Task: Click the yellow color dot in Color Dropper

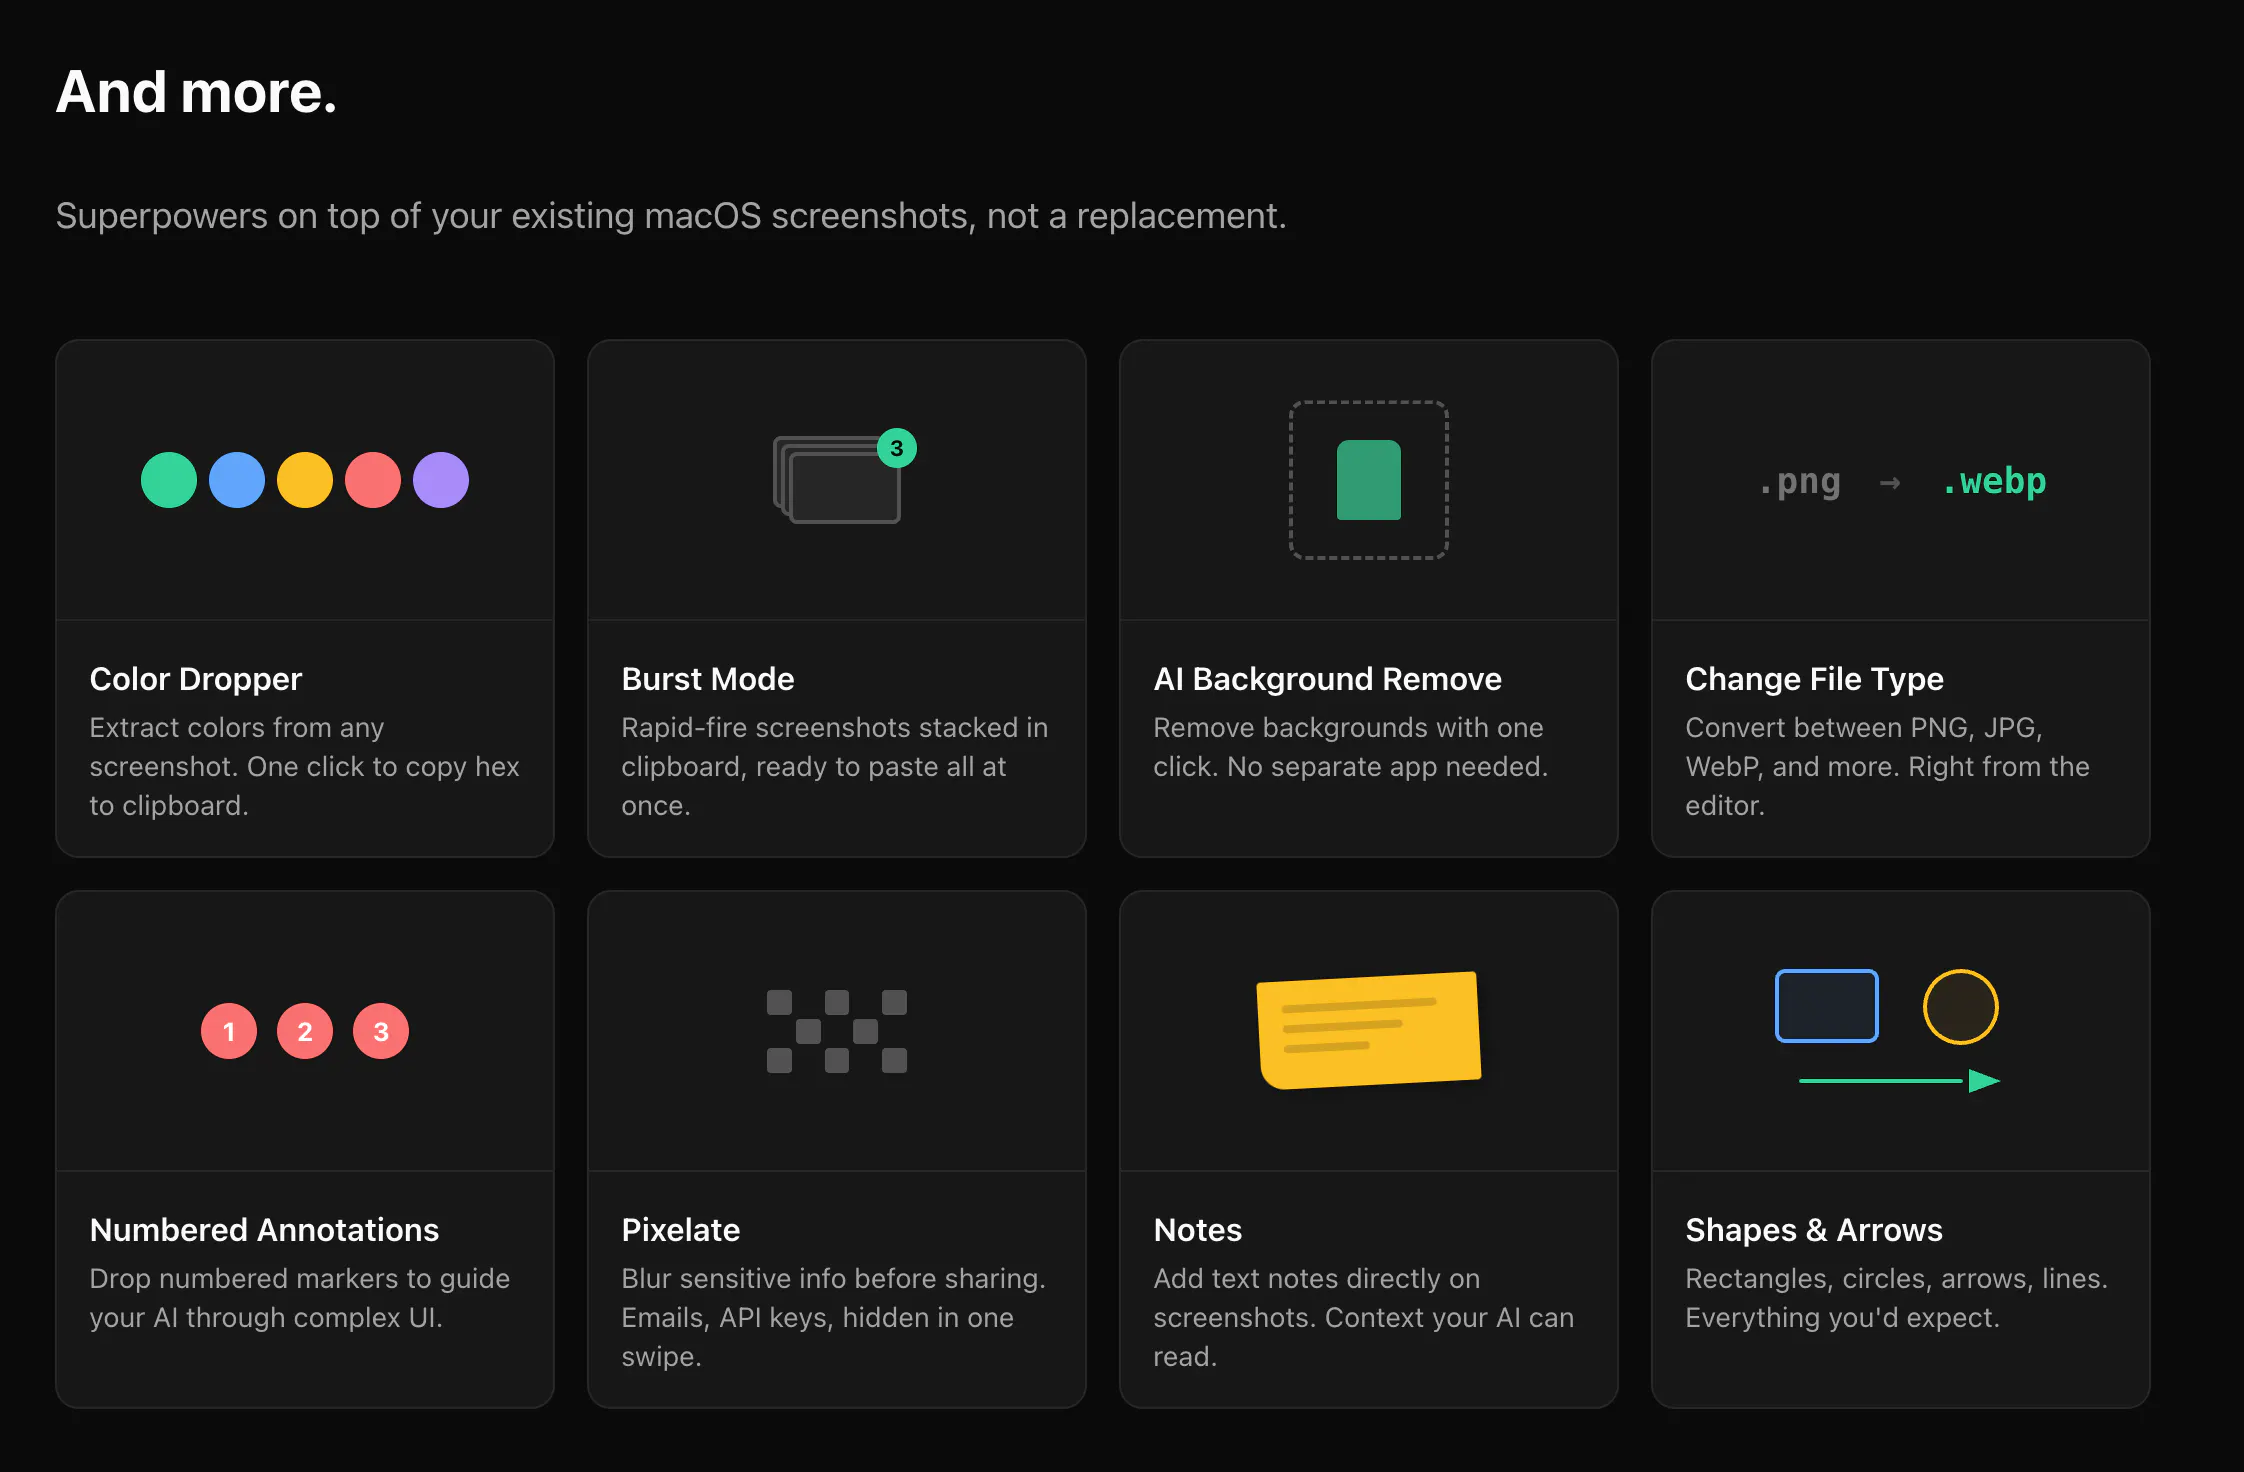Action: coord(305,480)
